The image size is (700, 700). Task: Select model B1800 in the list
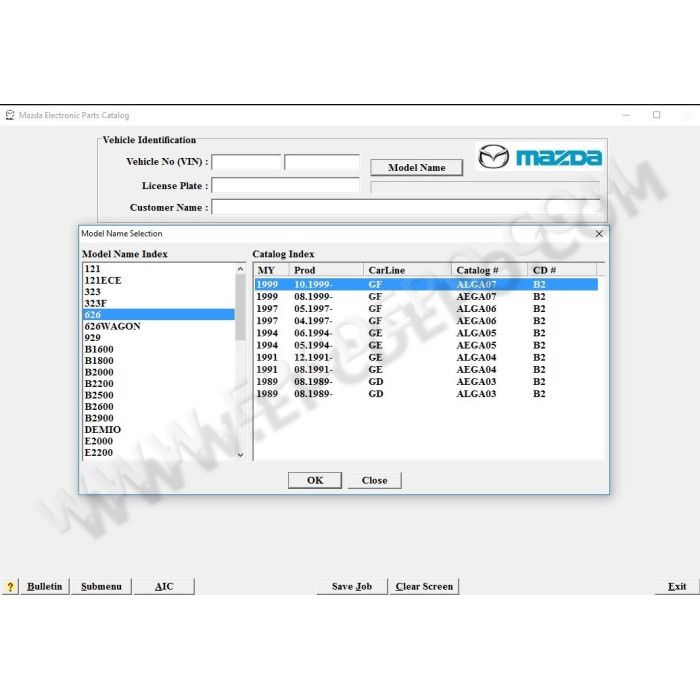[x=158, y=361]
